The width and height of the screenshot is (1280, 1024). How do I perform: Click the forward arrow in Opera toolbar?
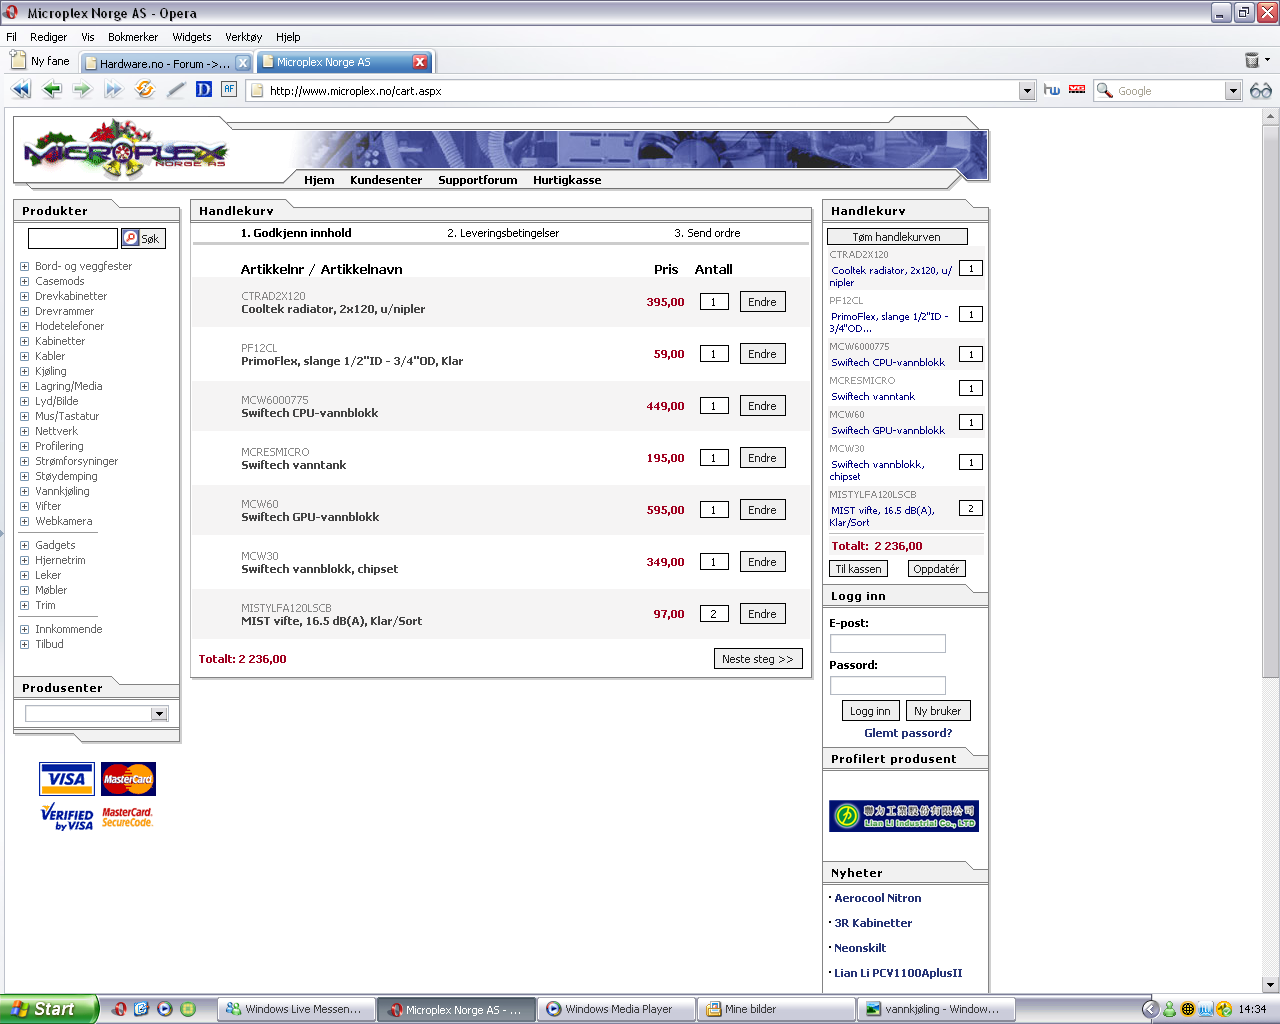pos(82,90)
